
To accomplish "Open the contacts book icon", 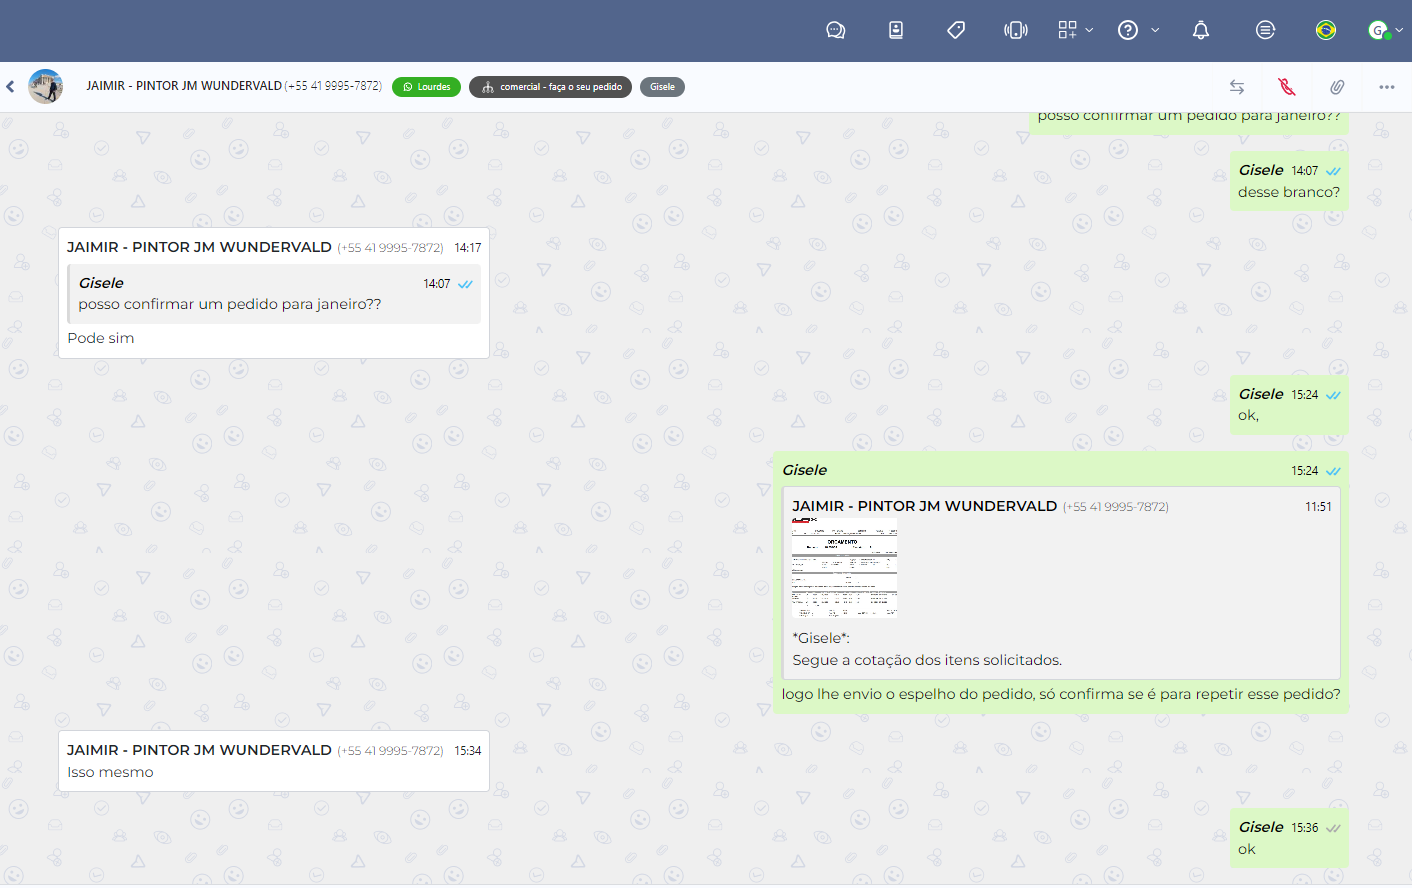I will click(896, 30).
